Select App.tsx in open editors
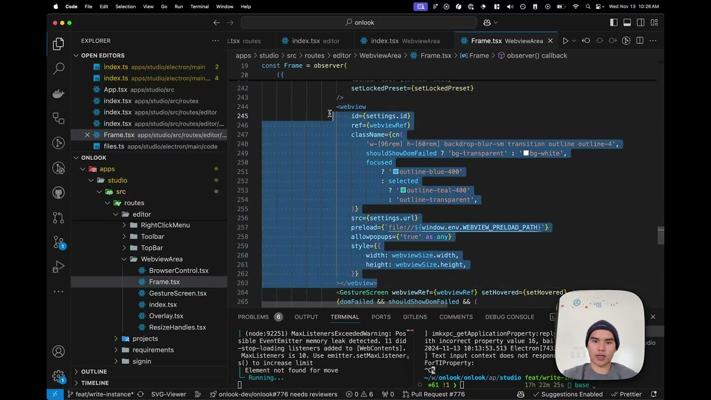 115,89
